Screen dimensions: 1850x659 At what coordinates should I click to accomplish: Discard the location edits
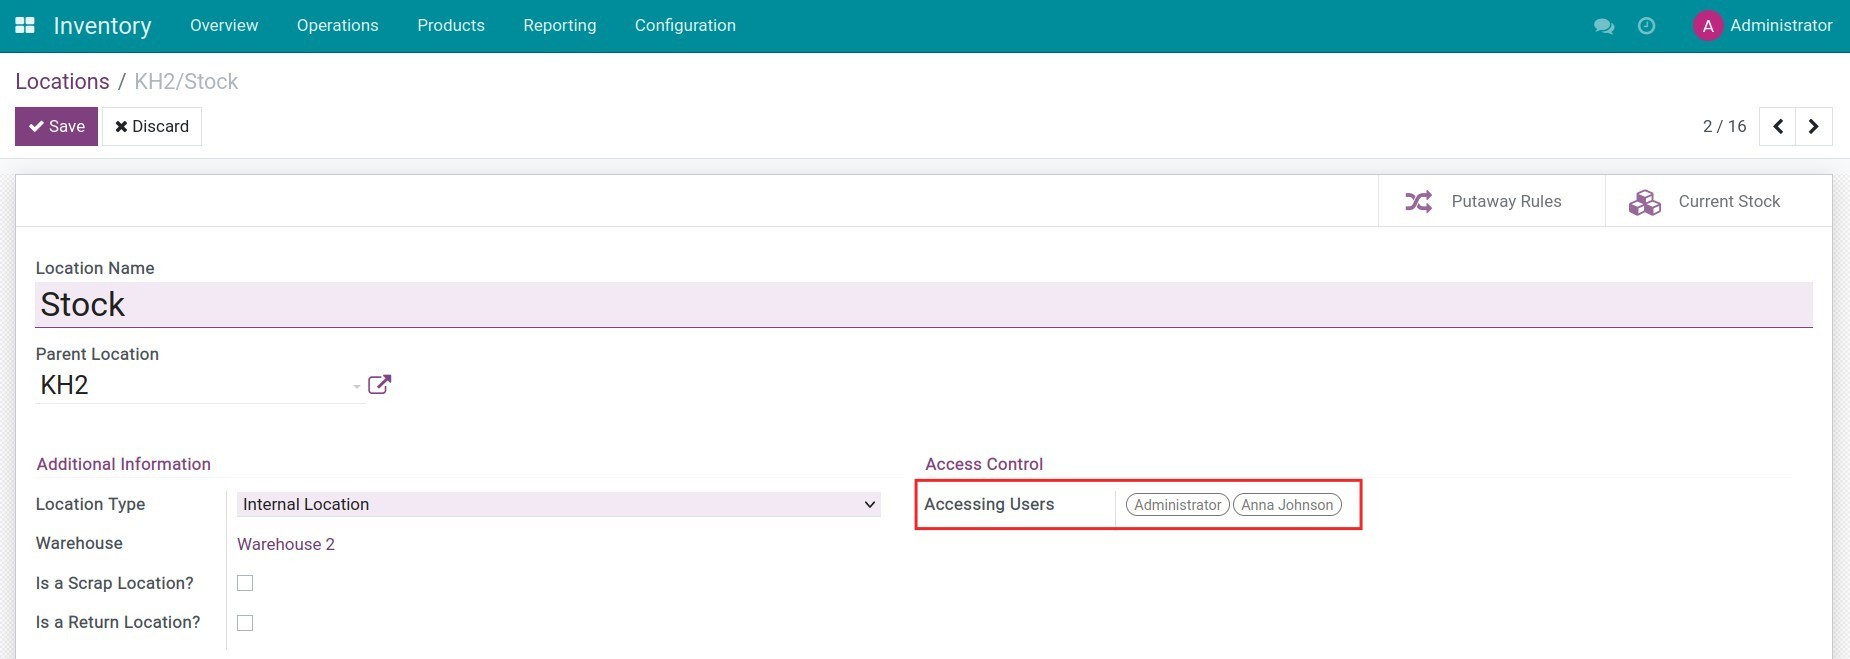coord(152,127)
